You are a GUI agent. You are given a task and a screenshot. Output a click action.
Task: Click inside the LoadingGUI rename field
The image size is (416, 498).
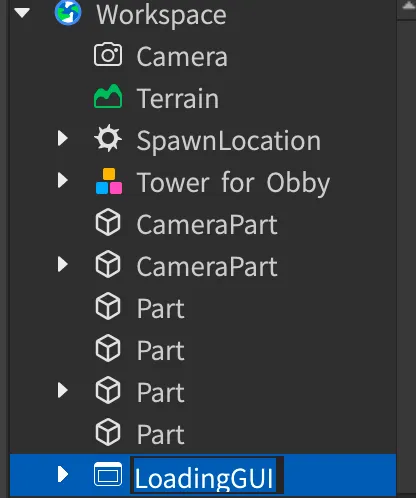pos(207,475)
